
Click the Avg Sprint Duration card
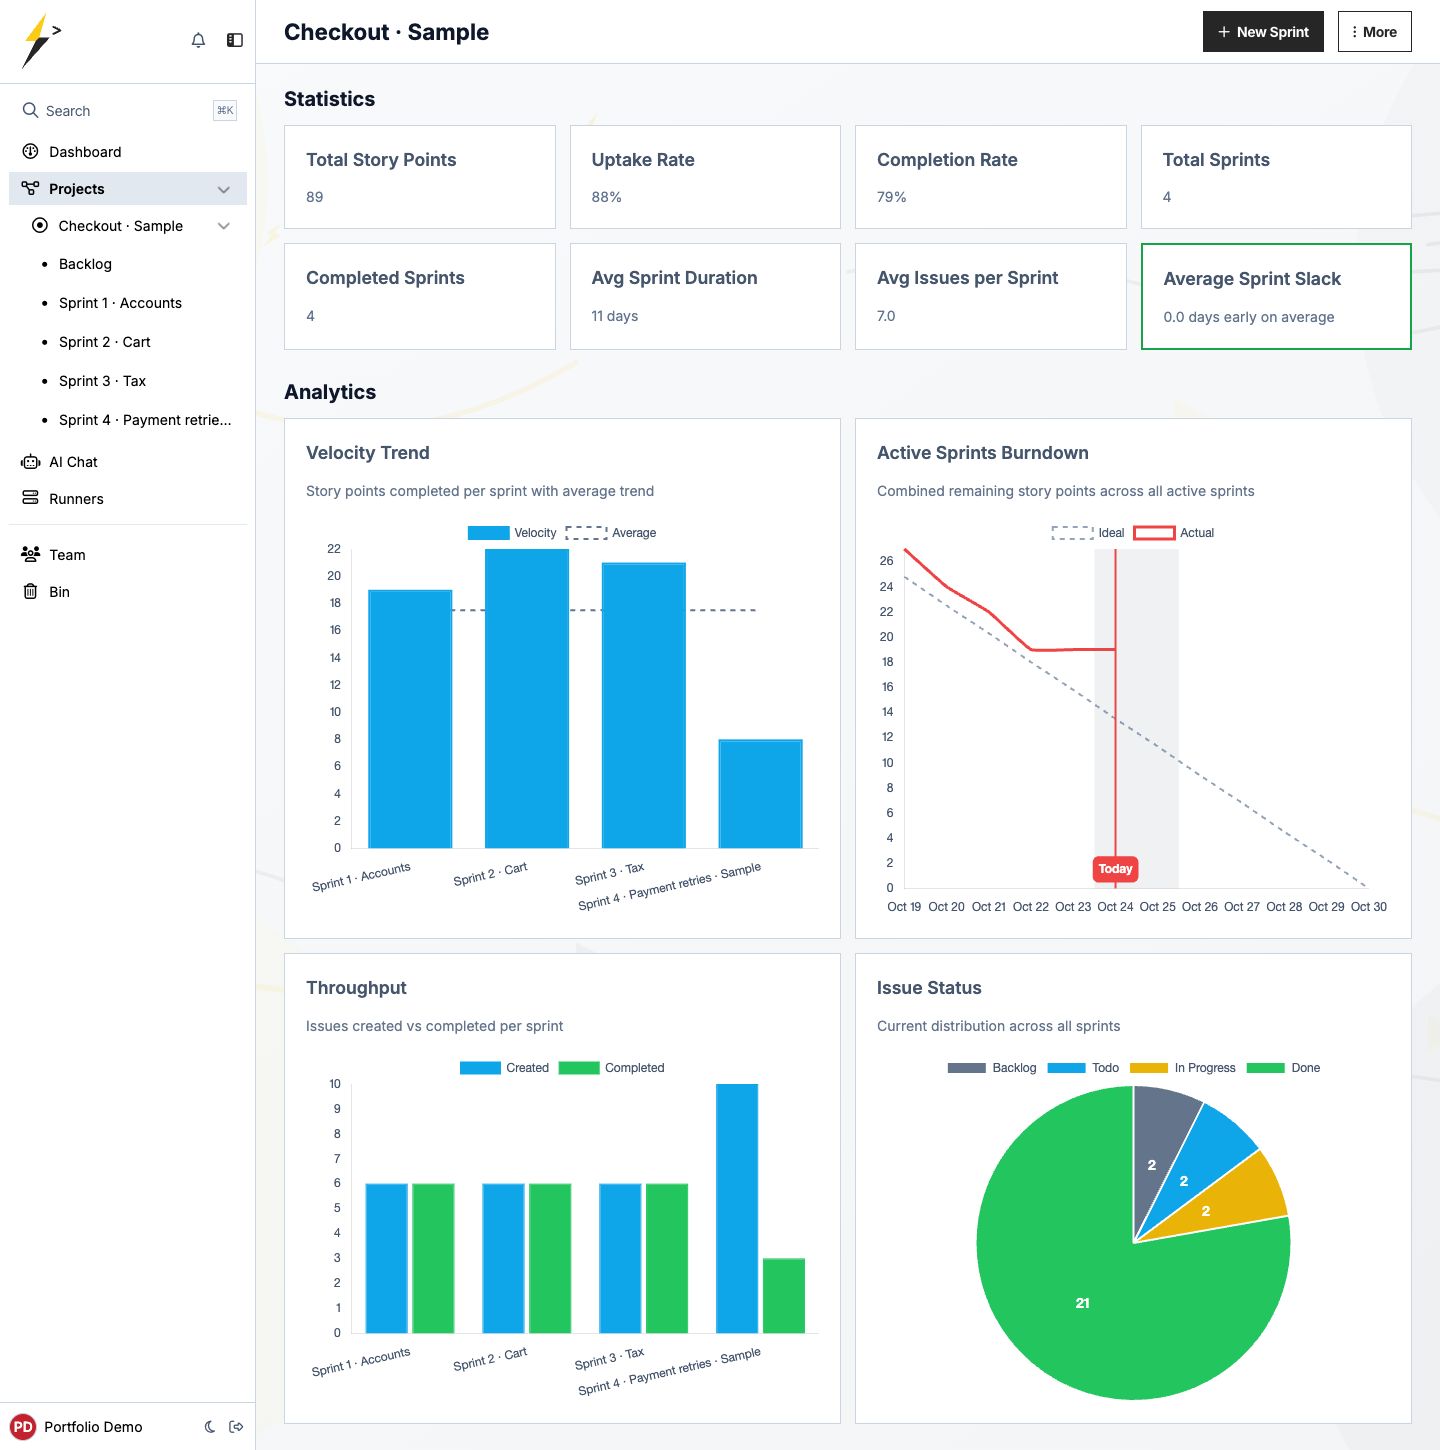[705, 297]
